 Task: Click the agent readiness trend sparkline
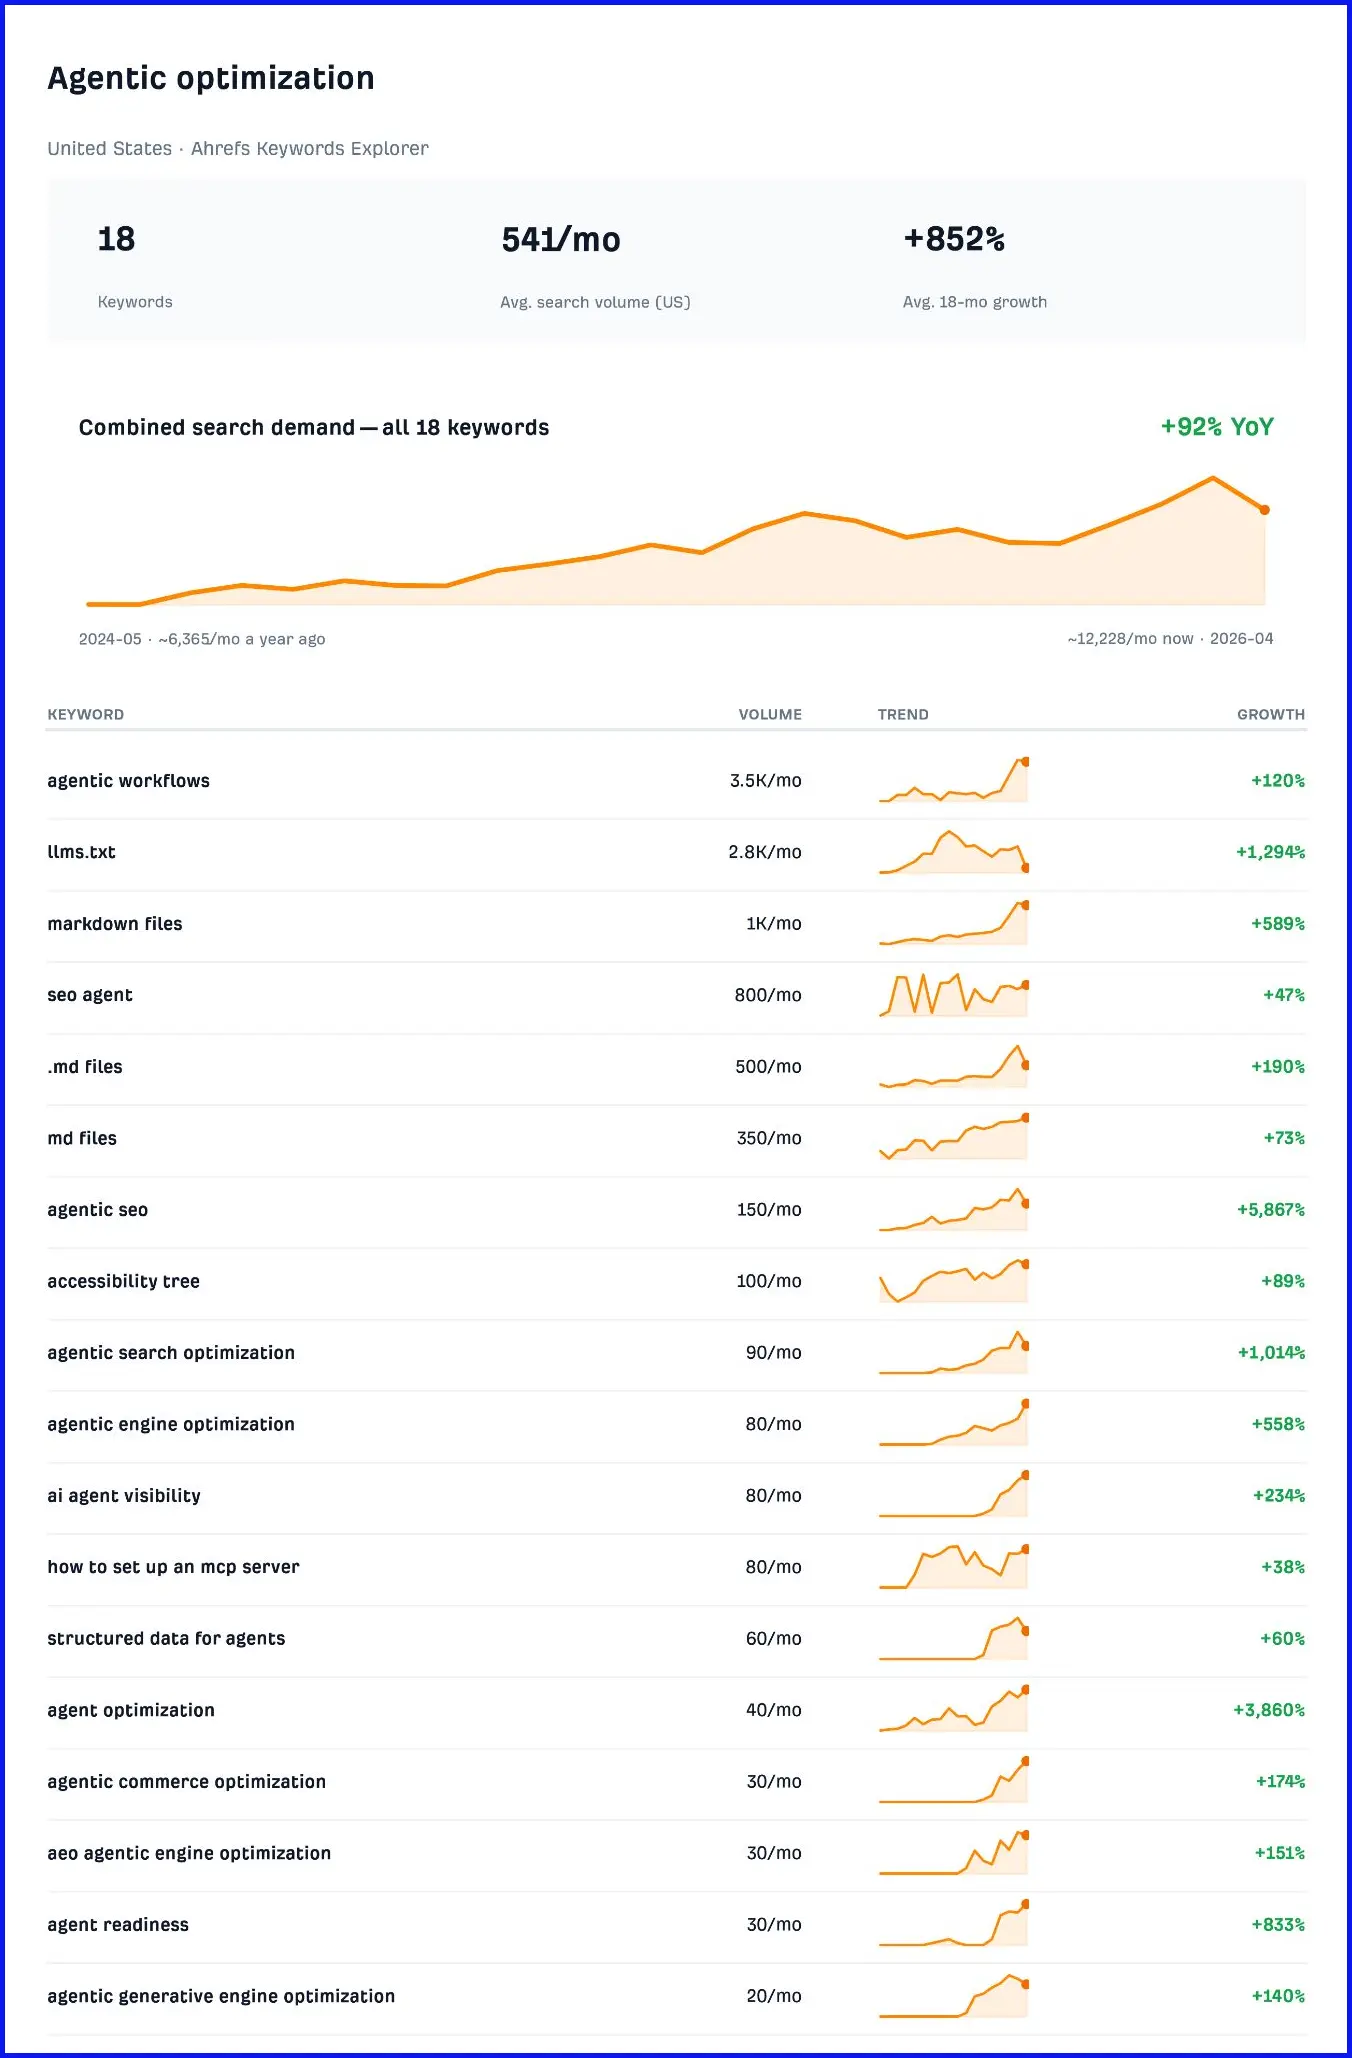tap(954, 1925)
